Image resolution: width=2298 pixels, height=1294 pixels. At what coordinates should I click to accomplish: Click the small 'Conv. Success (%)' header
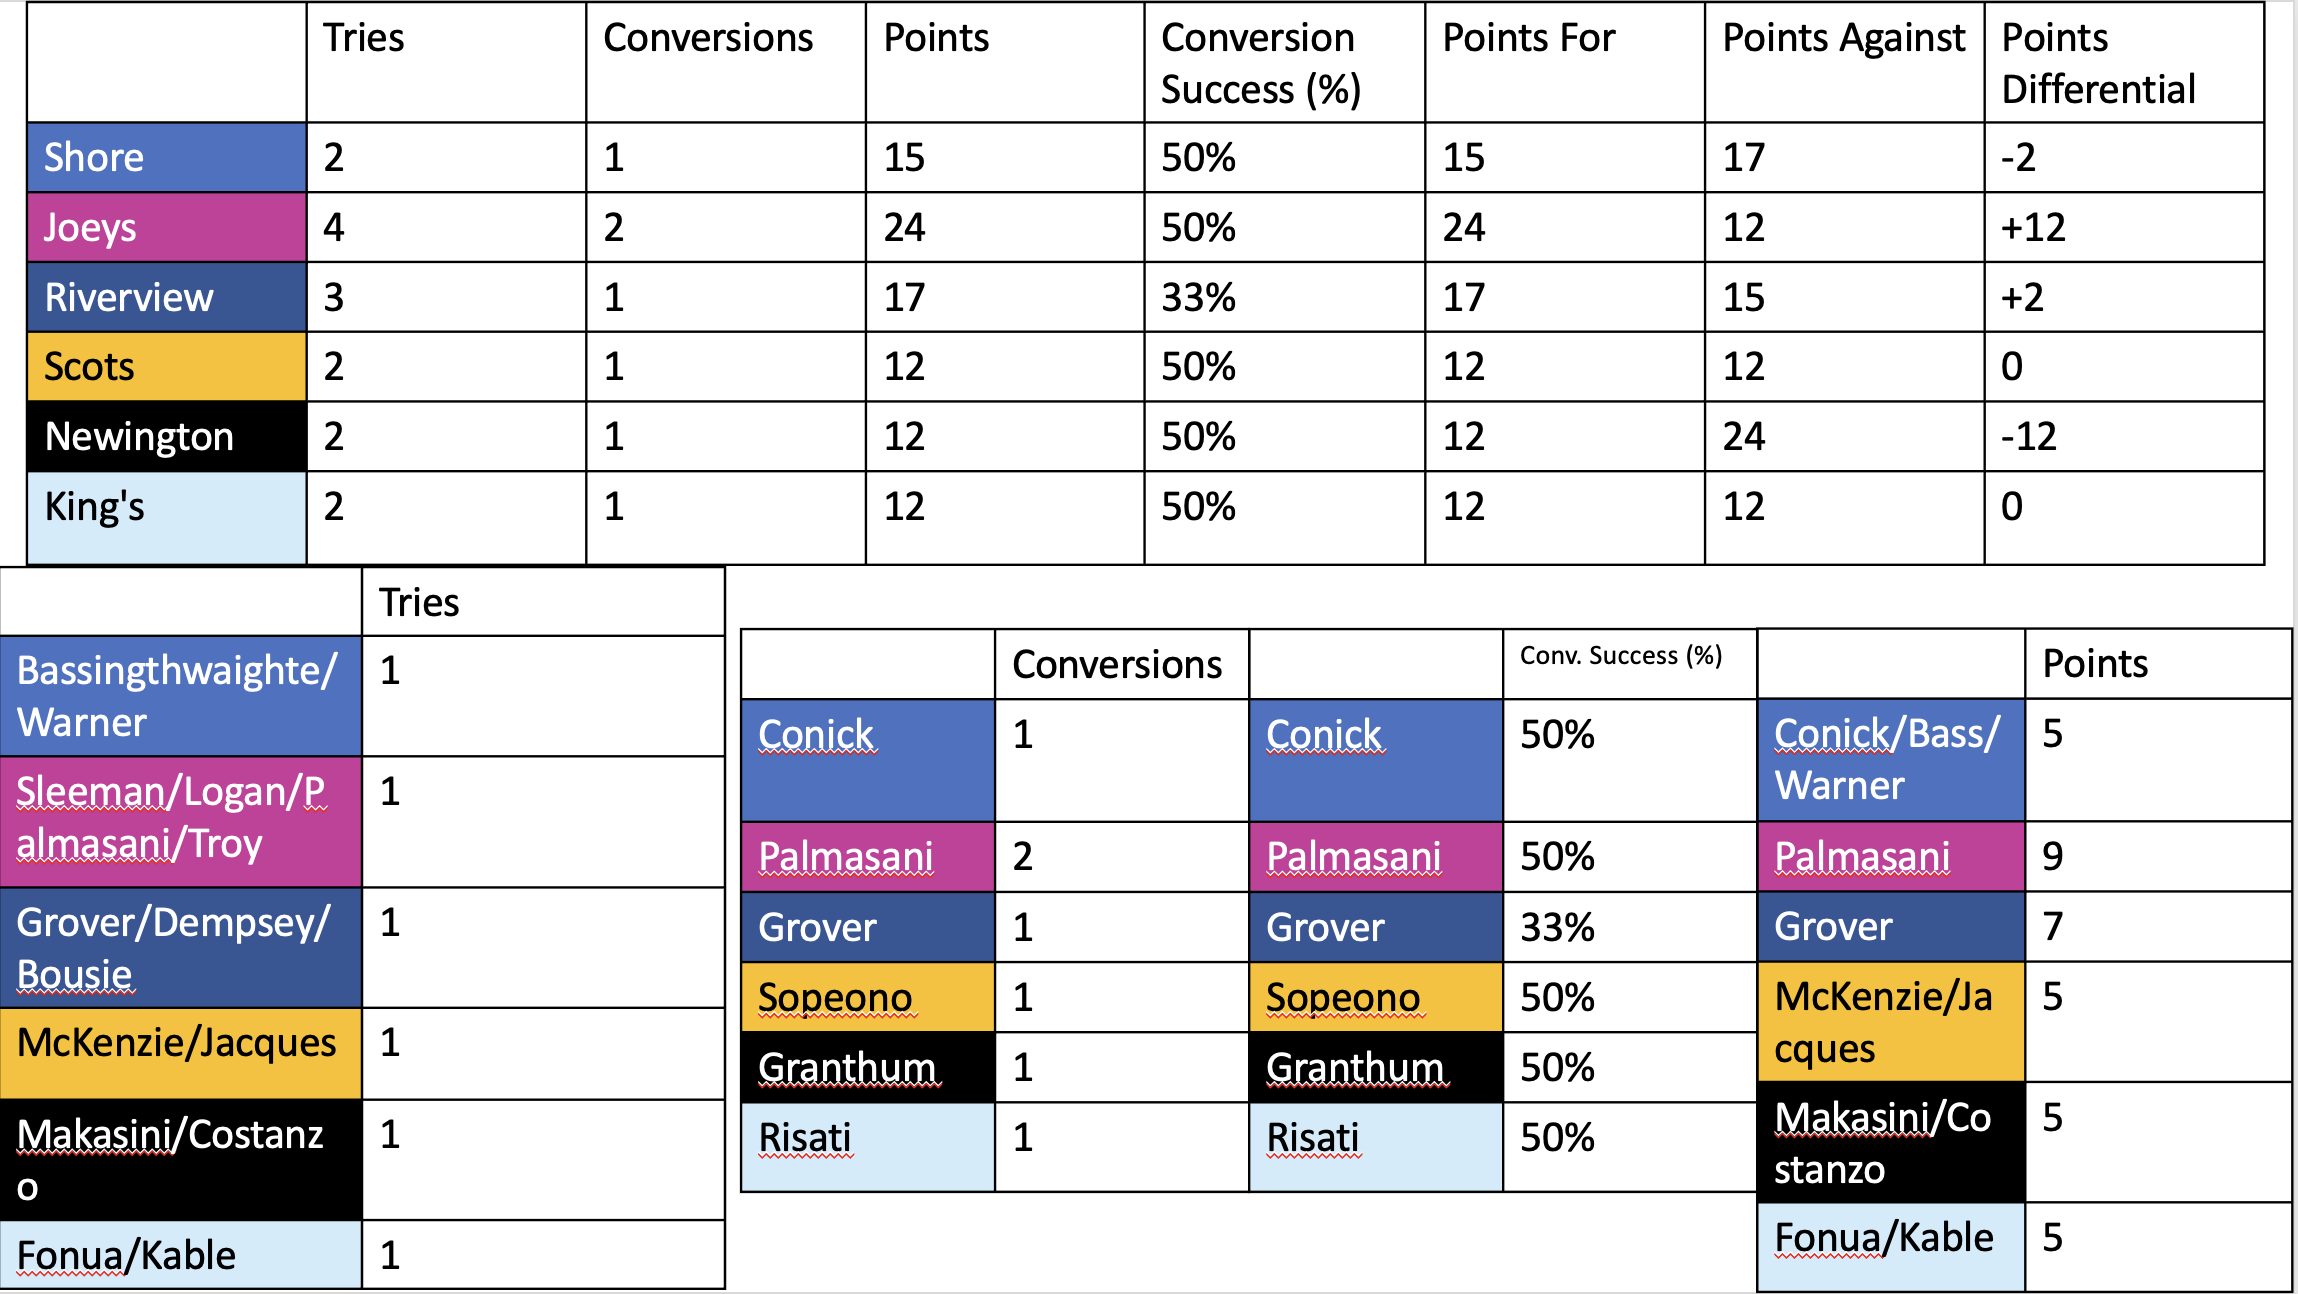[x=1621, y=656]
